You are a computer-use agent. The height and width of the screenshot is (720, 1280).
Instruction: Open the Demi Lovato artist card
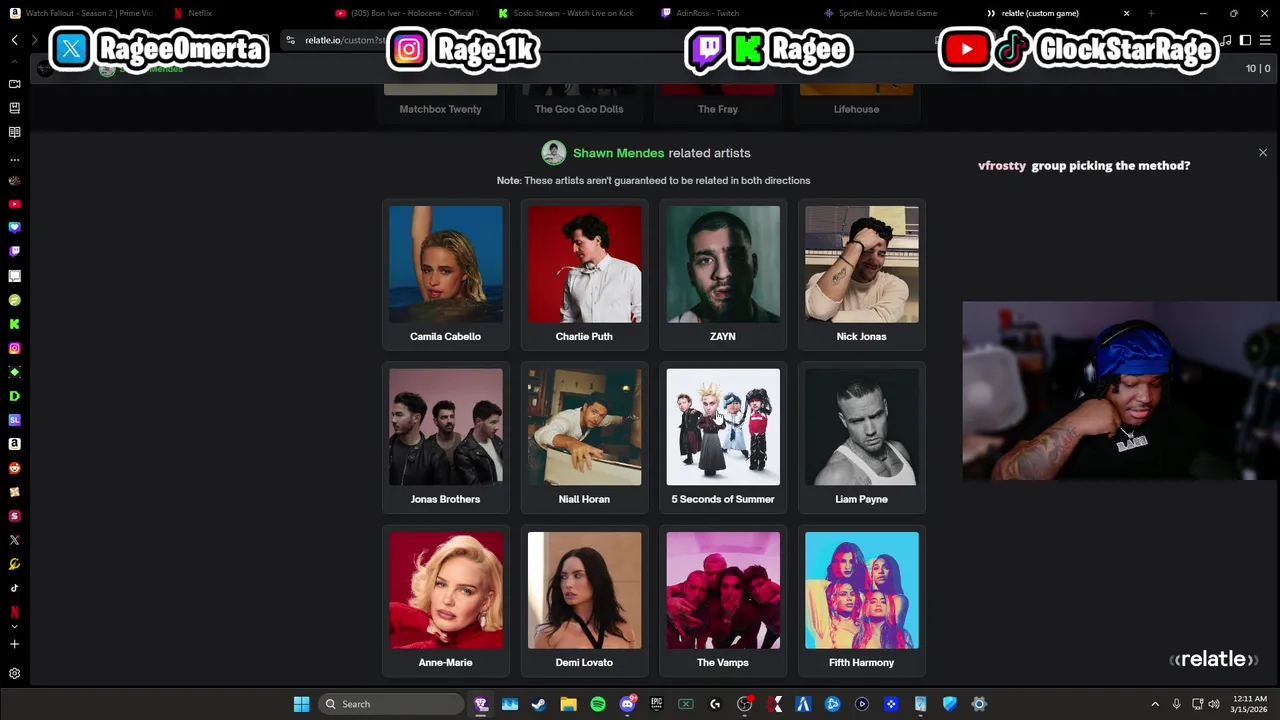tap(584, 600)
